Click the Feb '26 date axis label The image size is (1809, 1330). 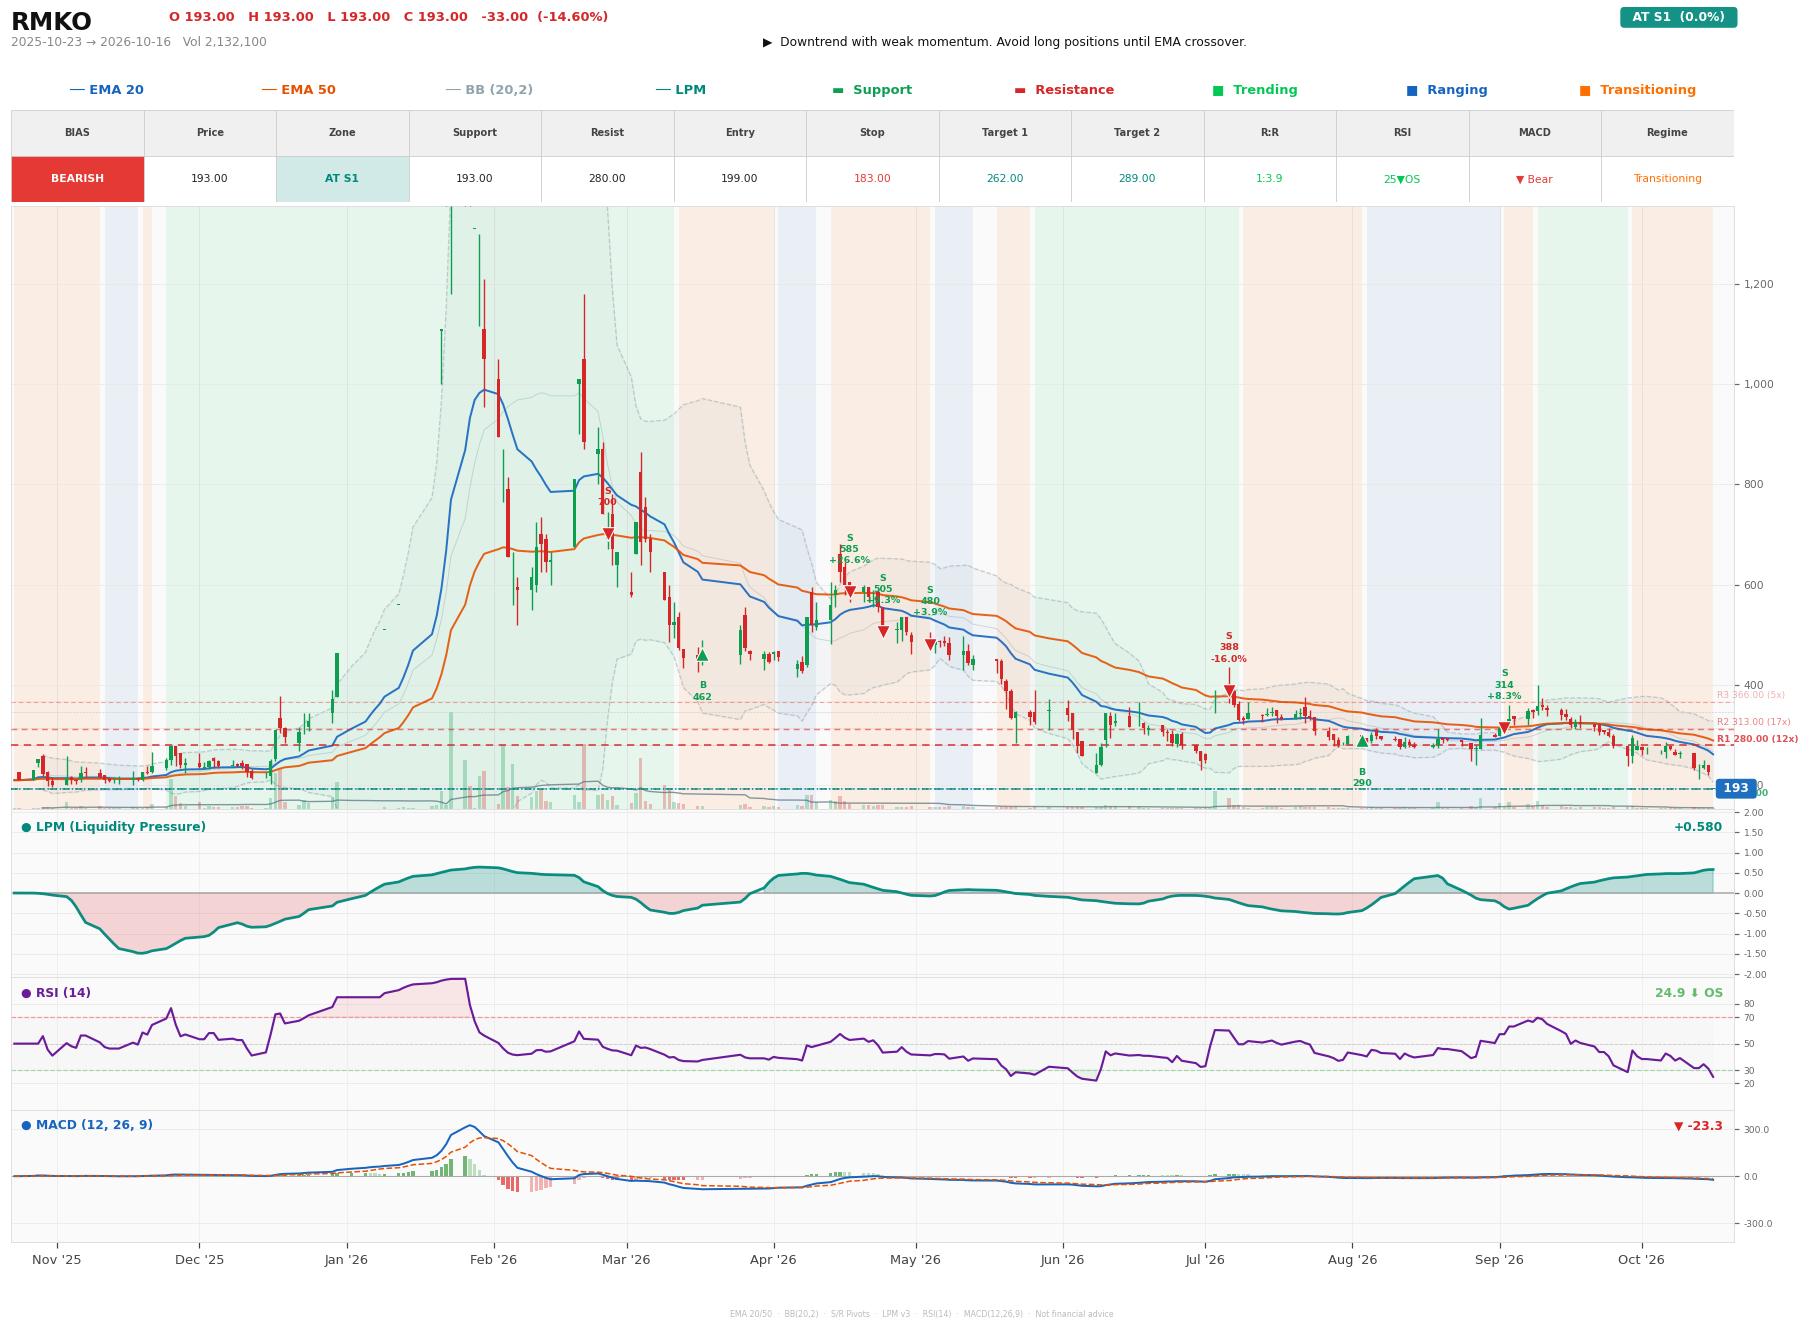coord(493,1259)
